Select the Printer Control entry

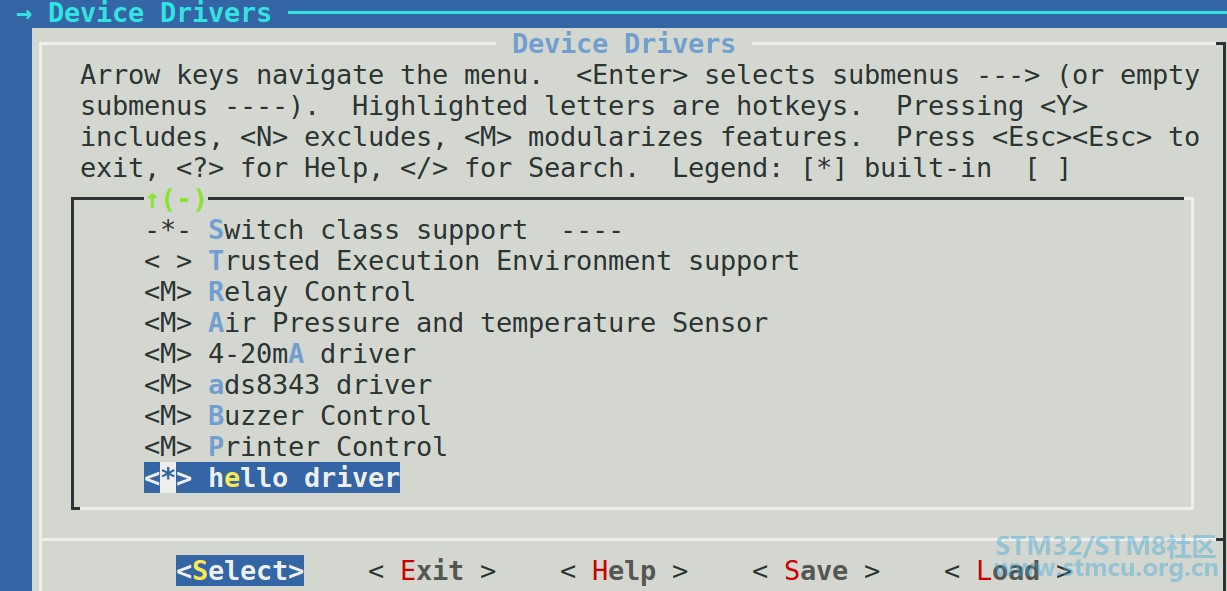coord(328,447)
